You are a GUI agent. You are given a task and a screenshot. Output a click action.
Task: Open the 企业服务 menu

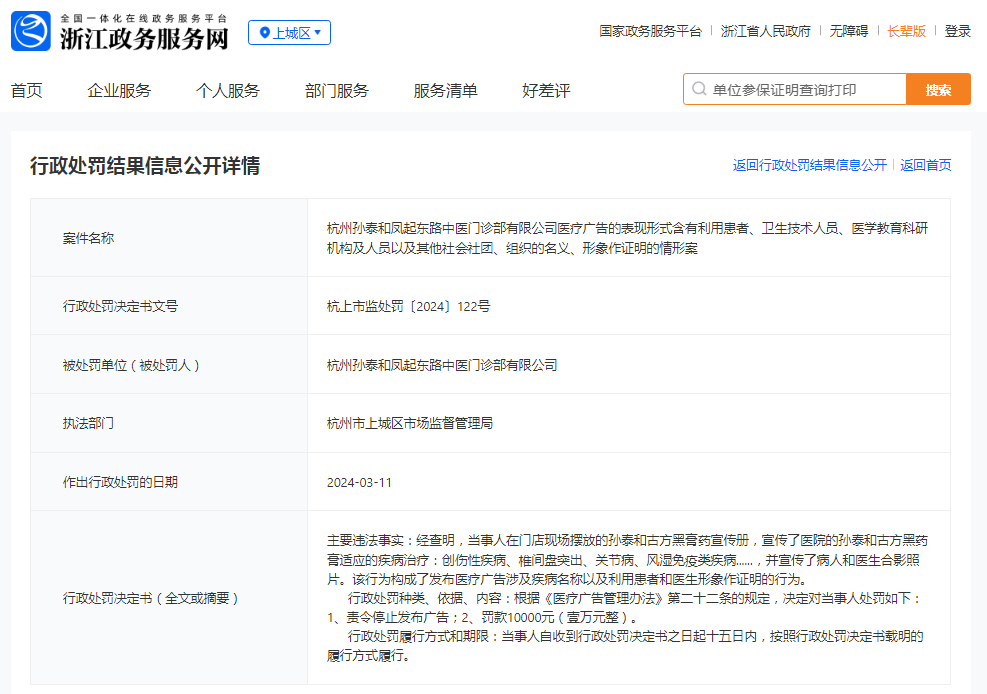coord(120,91)
